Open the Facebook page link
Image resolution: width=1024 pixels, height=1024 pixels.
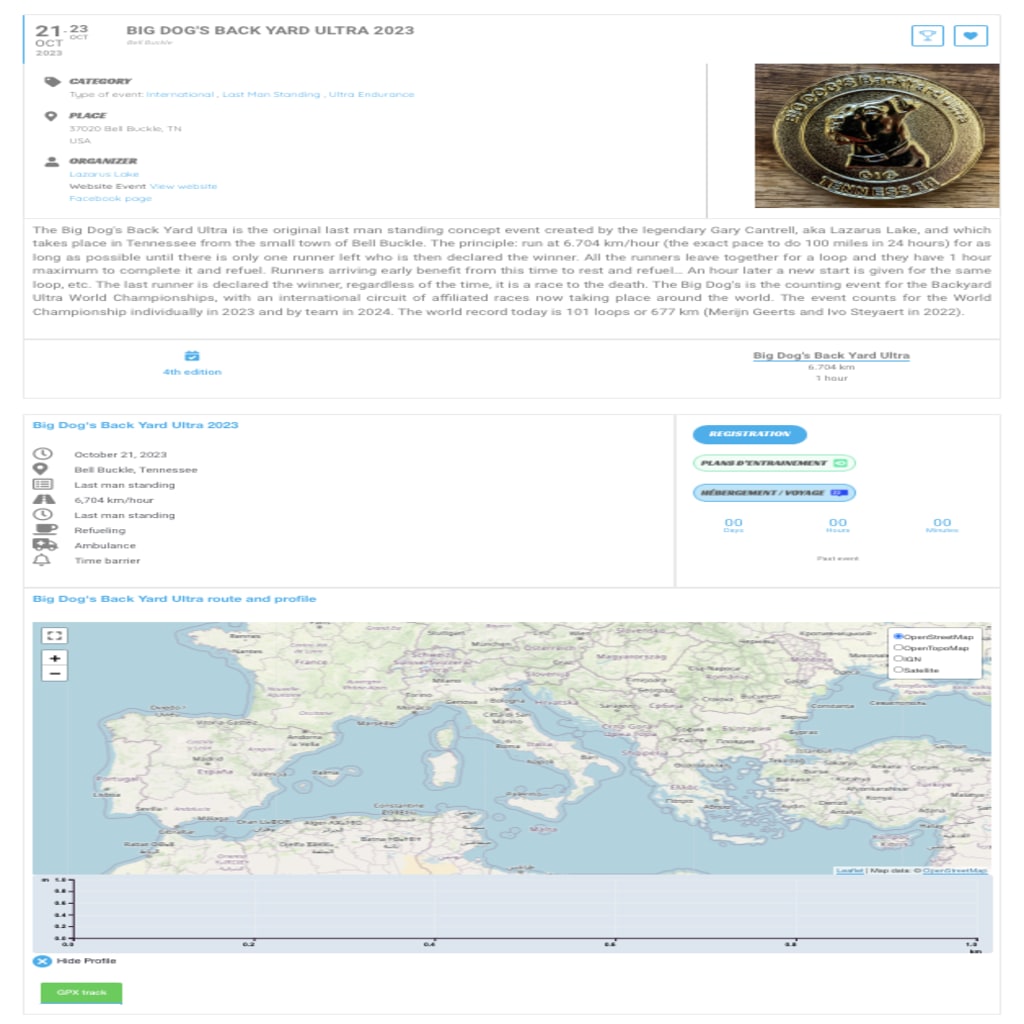[110, 199]
